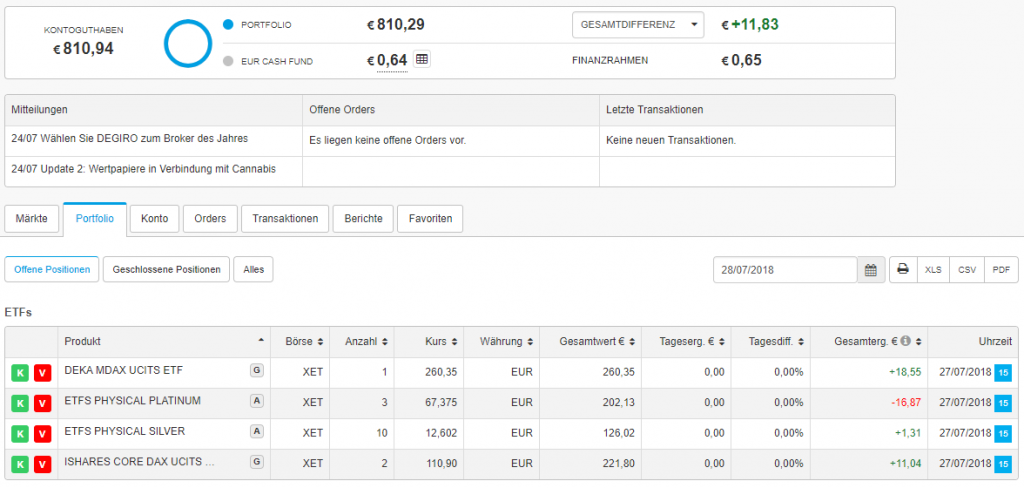Viewport: 1024px width, 488px height.
Task: Click the green K buy icon for DEKA MDAX
Action: coord(20,374)
